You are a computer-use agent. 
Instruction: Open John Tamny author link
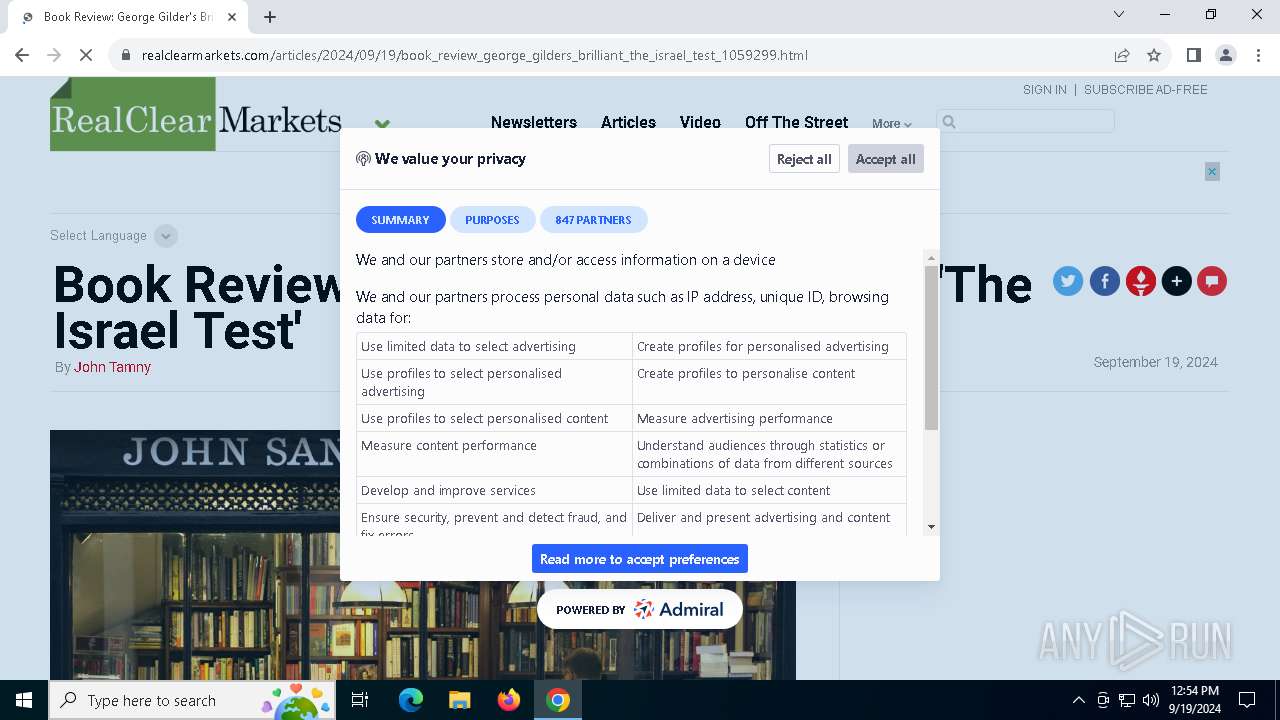pos(112,367)
